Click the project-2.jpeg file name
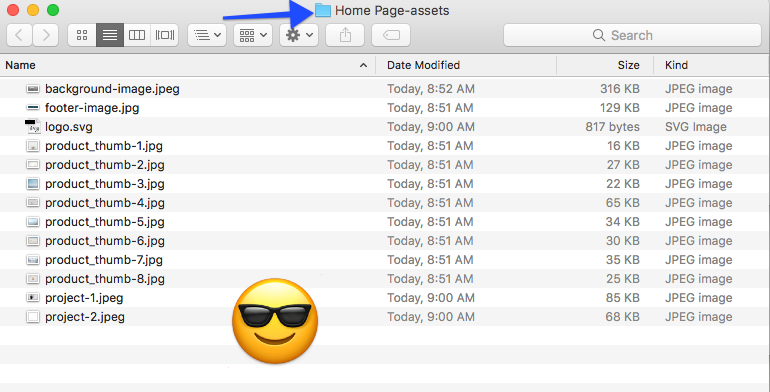 pyautogui.click(x=85, y=317)
